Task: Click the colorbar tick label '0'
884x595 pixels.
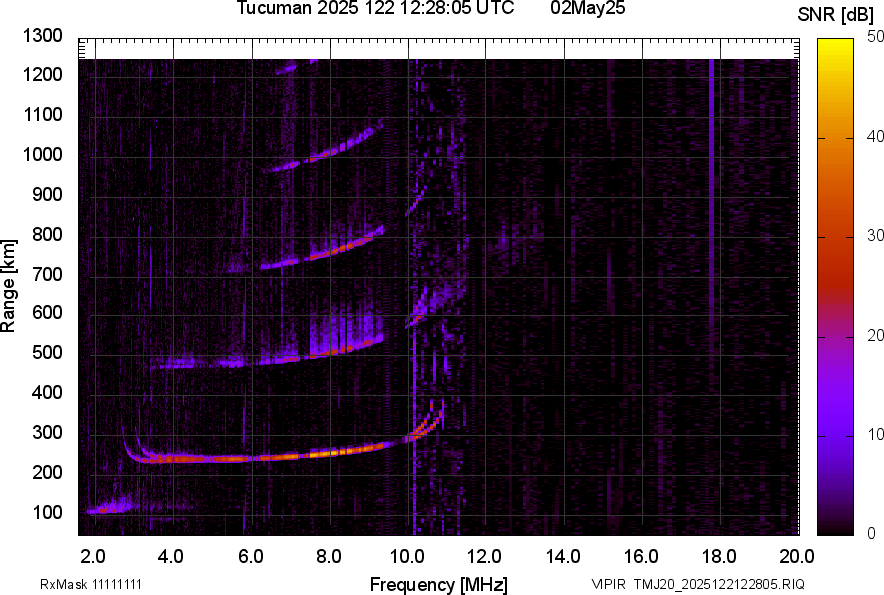Action: click(x=872, y=533)
